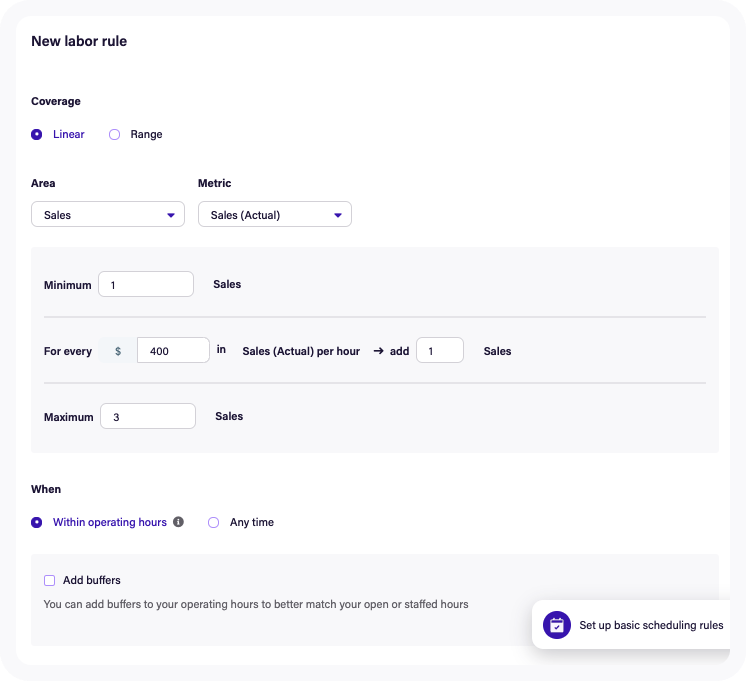
Task: Click the Add buffers label text
Action: coord(91,580)
